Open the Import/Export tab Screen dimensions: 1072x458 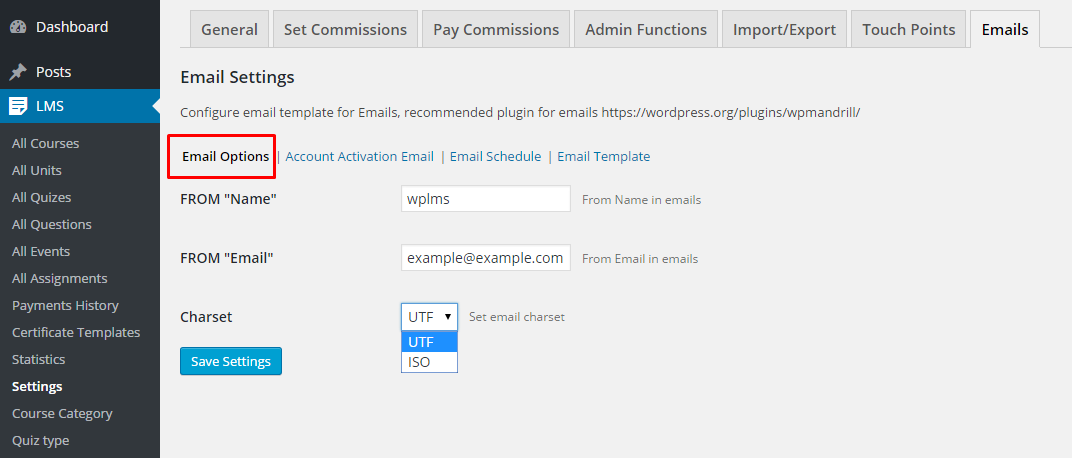click(x=784, y=29)
